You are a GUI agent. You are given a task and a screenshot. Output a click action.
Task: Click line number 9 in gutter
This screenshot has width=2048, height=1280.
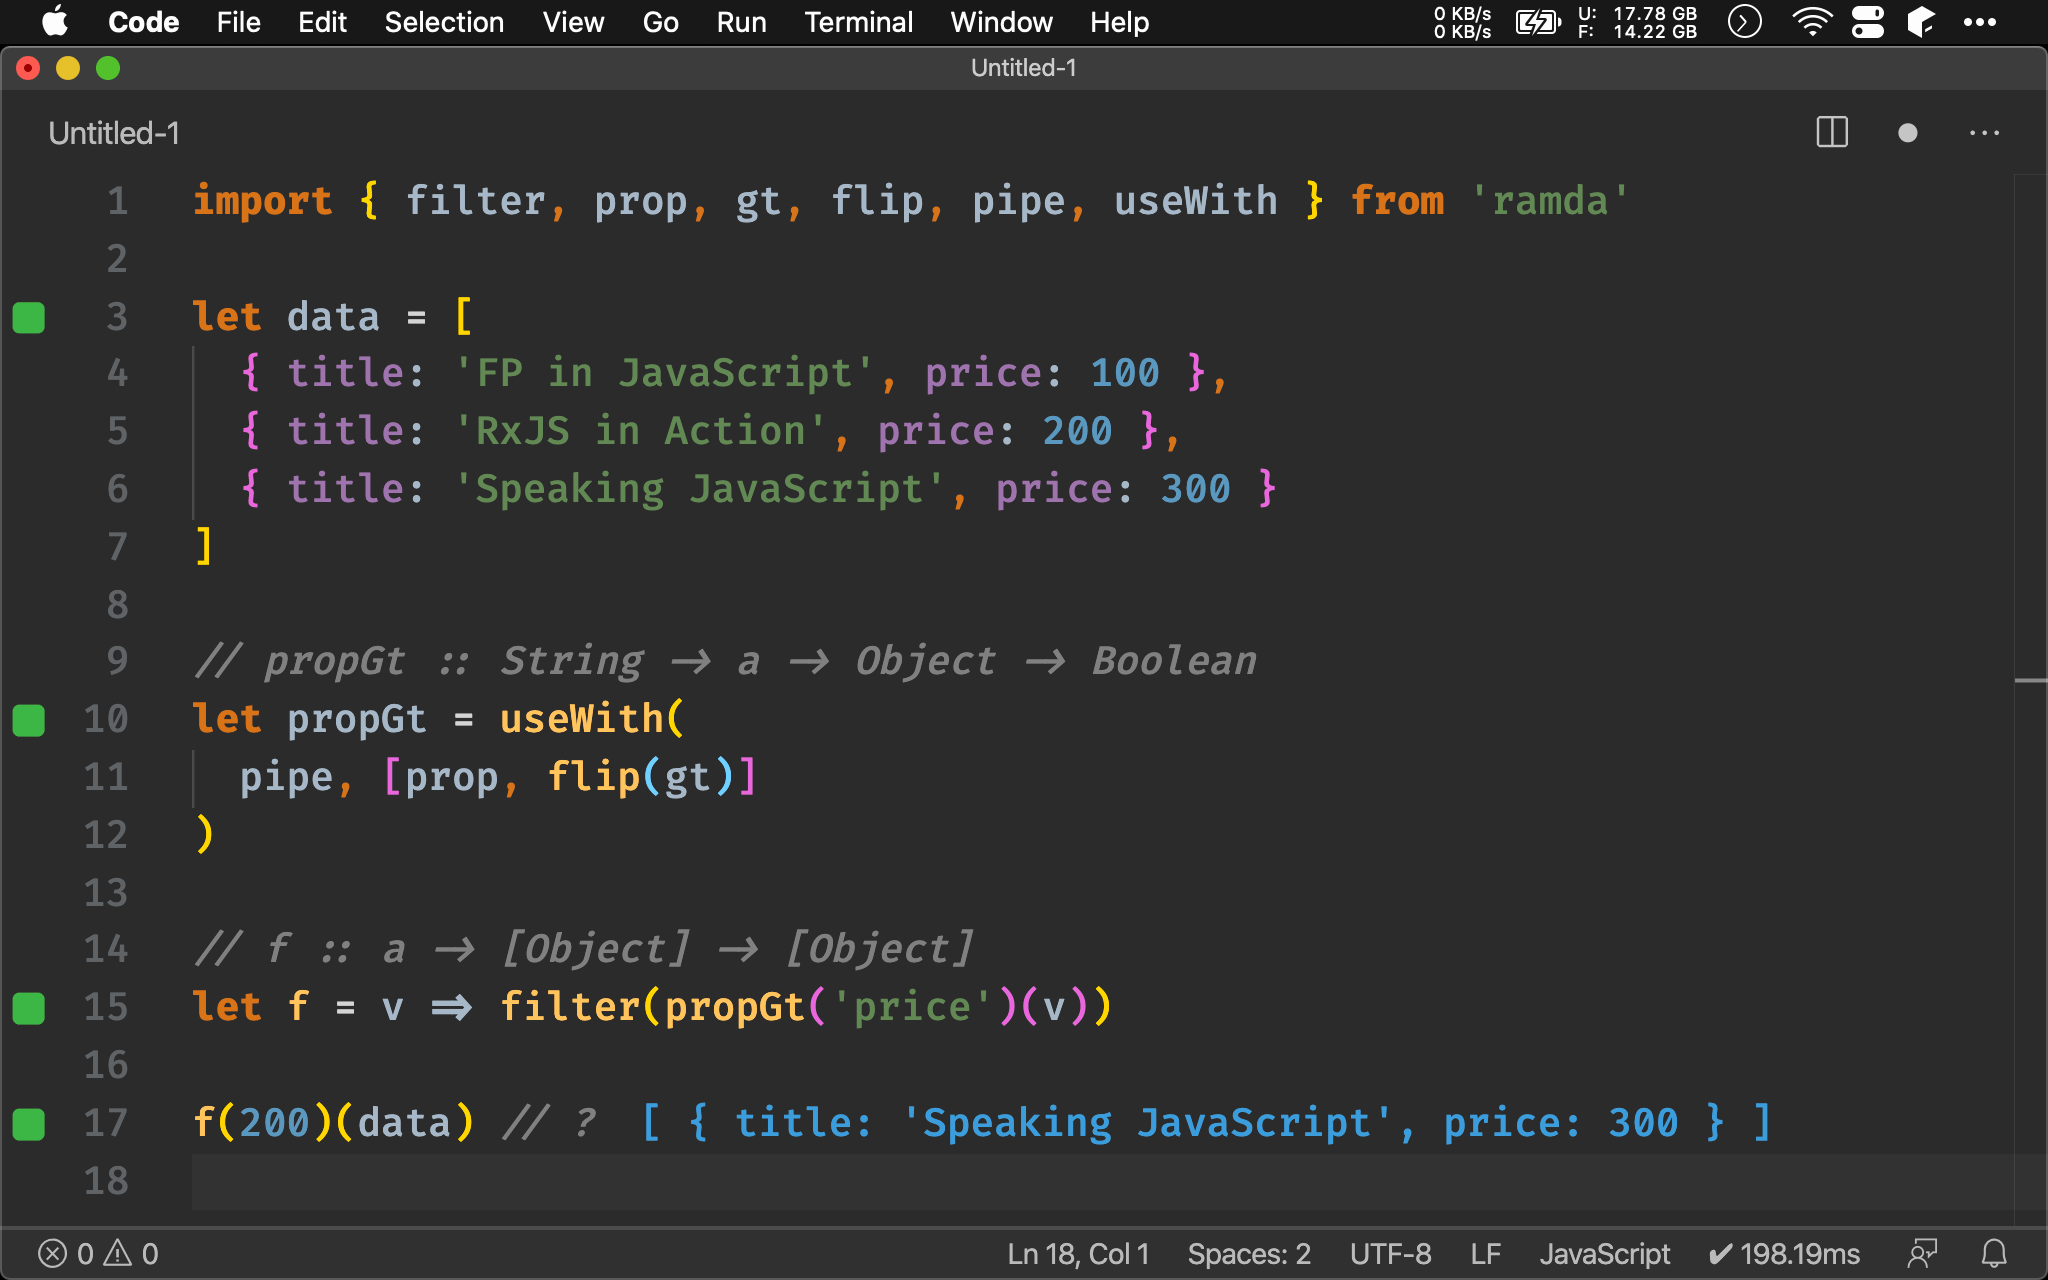[118, 661]
